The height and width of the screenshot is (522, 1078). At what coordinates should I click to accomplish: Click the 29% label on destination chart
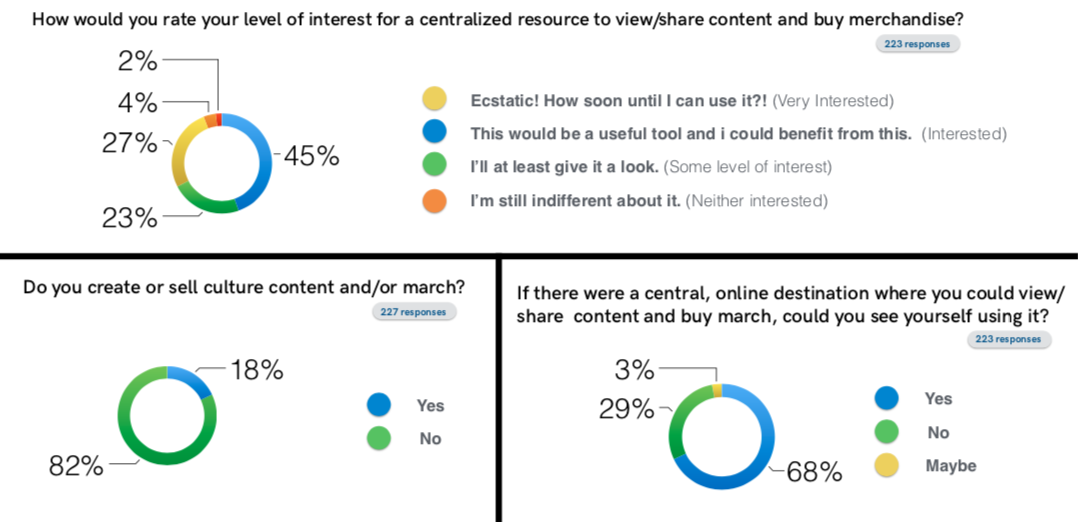[x=626, y=410]
